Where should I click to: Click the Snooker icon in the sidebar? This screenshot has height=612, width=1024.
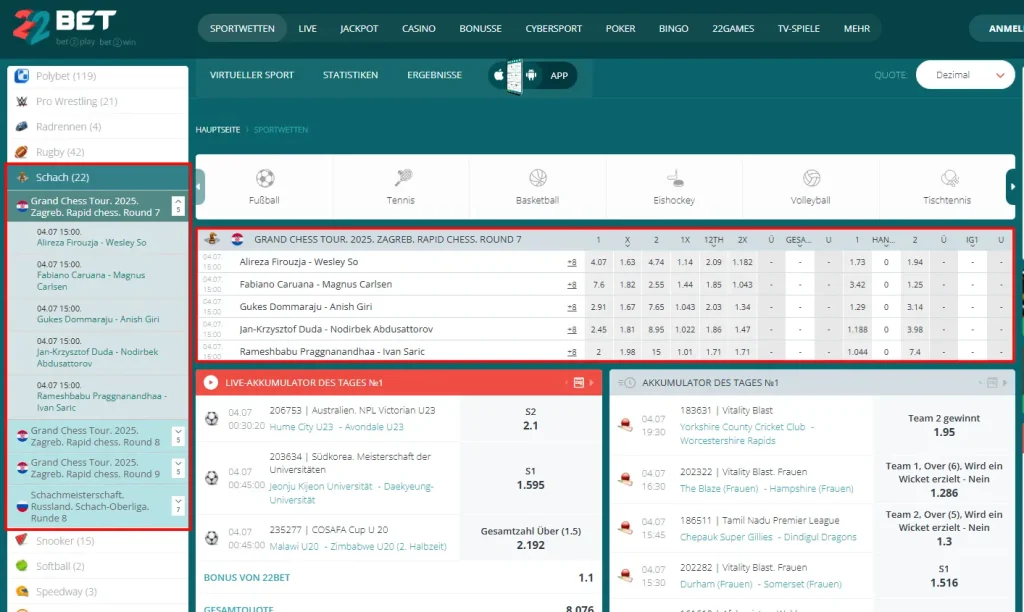(x=22, y=540)
